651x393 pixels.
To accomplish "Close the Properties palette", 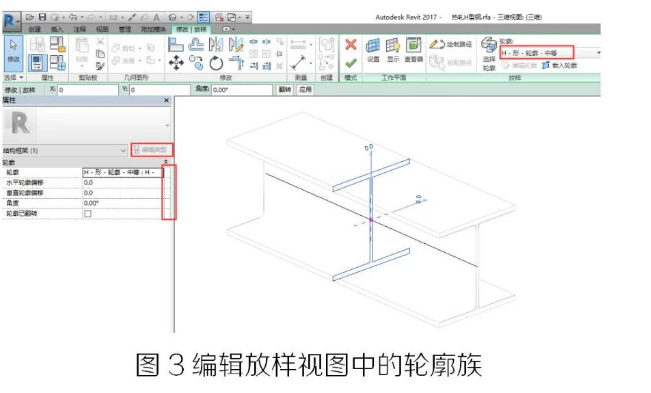I will point(166,100).
